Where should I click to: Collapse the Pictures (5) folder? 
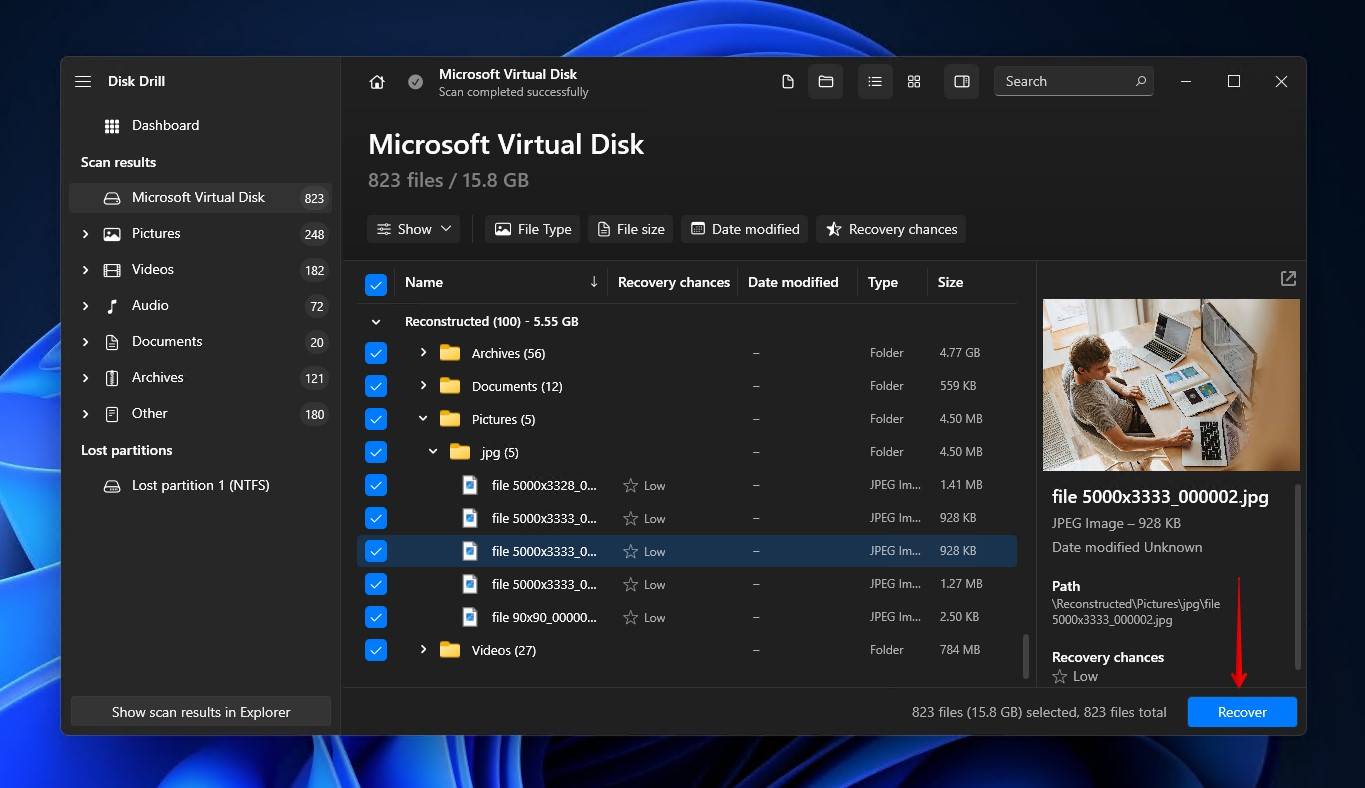[x=423, y=419]
